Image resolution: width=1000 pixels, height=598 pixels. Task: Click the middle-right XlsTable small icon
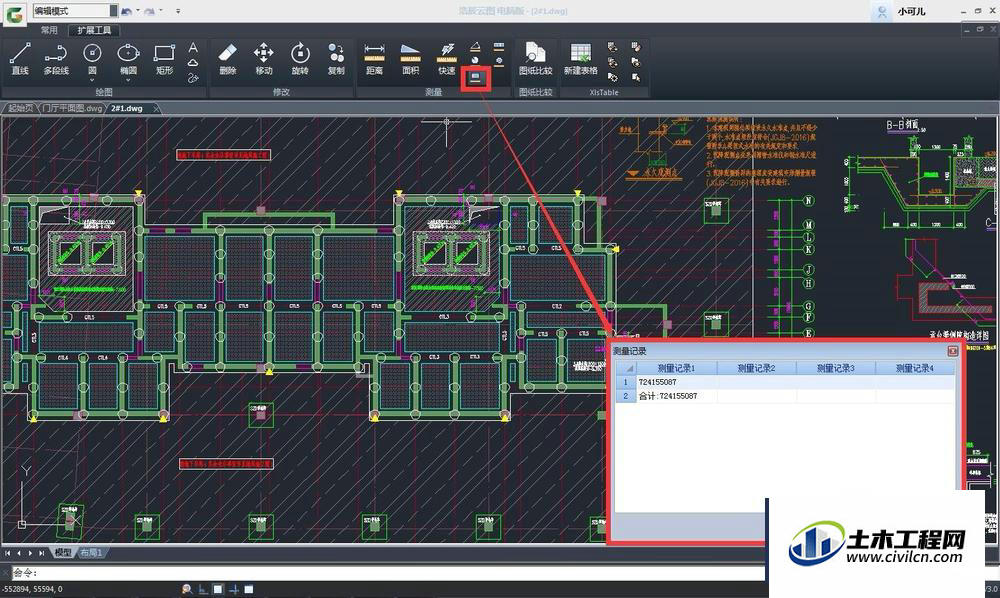point(636,62)
